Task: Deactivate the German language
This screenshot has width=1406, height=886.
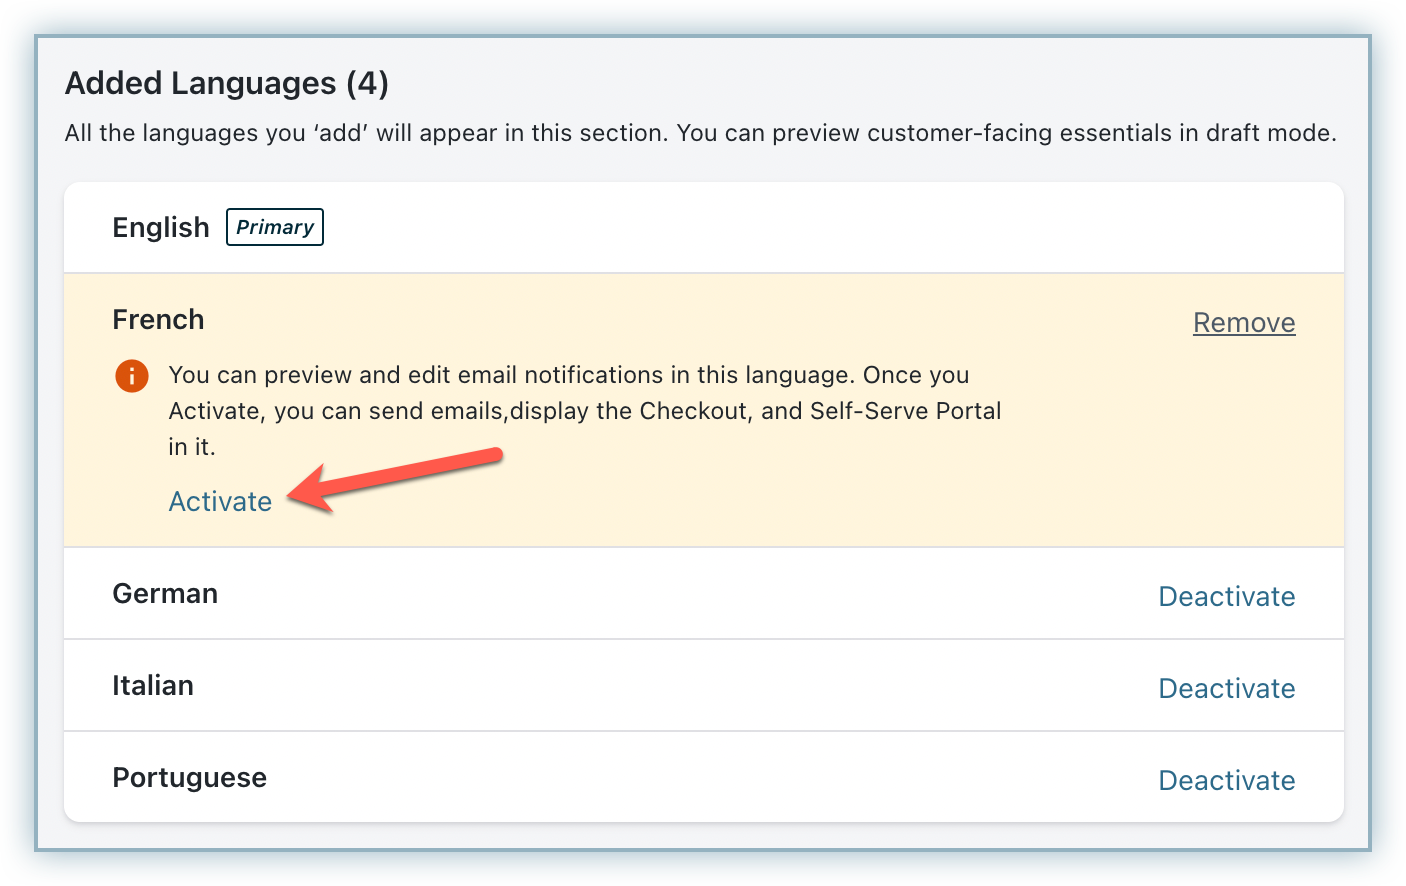Action: click(x=1226, y=596)
